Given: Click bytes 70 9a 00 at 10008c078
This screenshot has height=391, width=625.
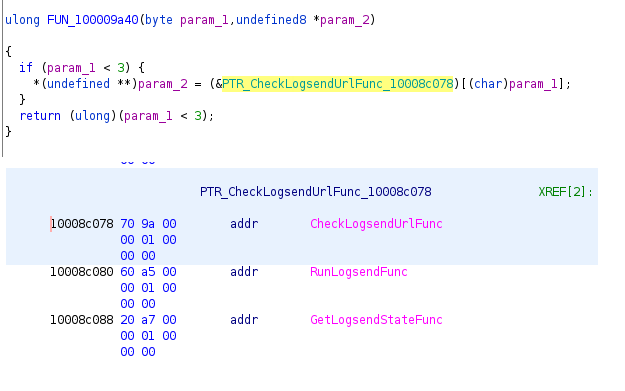Looking at the screenshot, I should 148,224.
